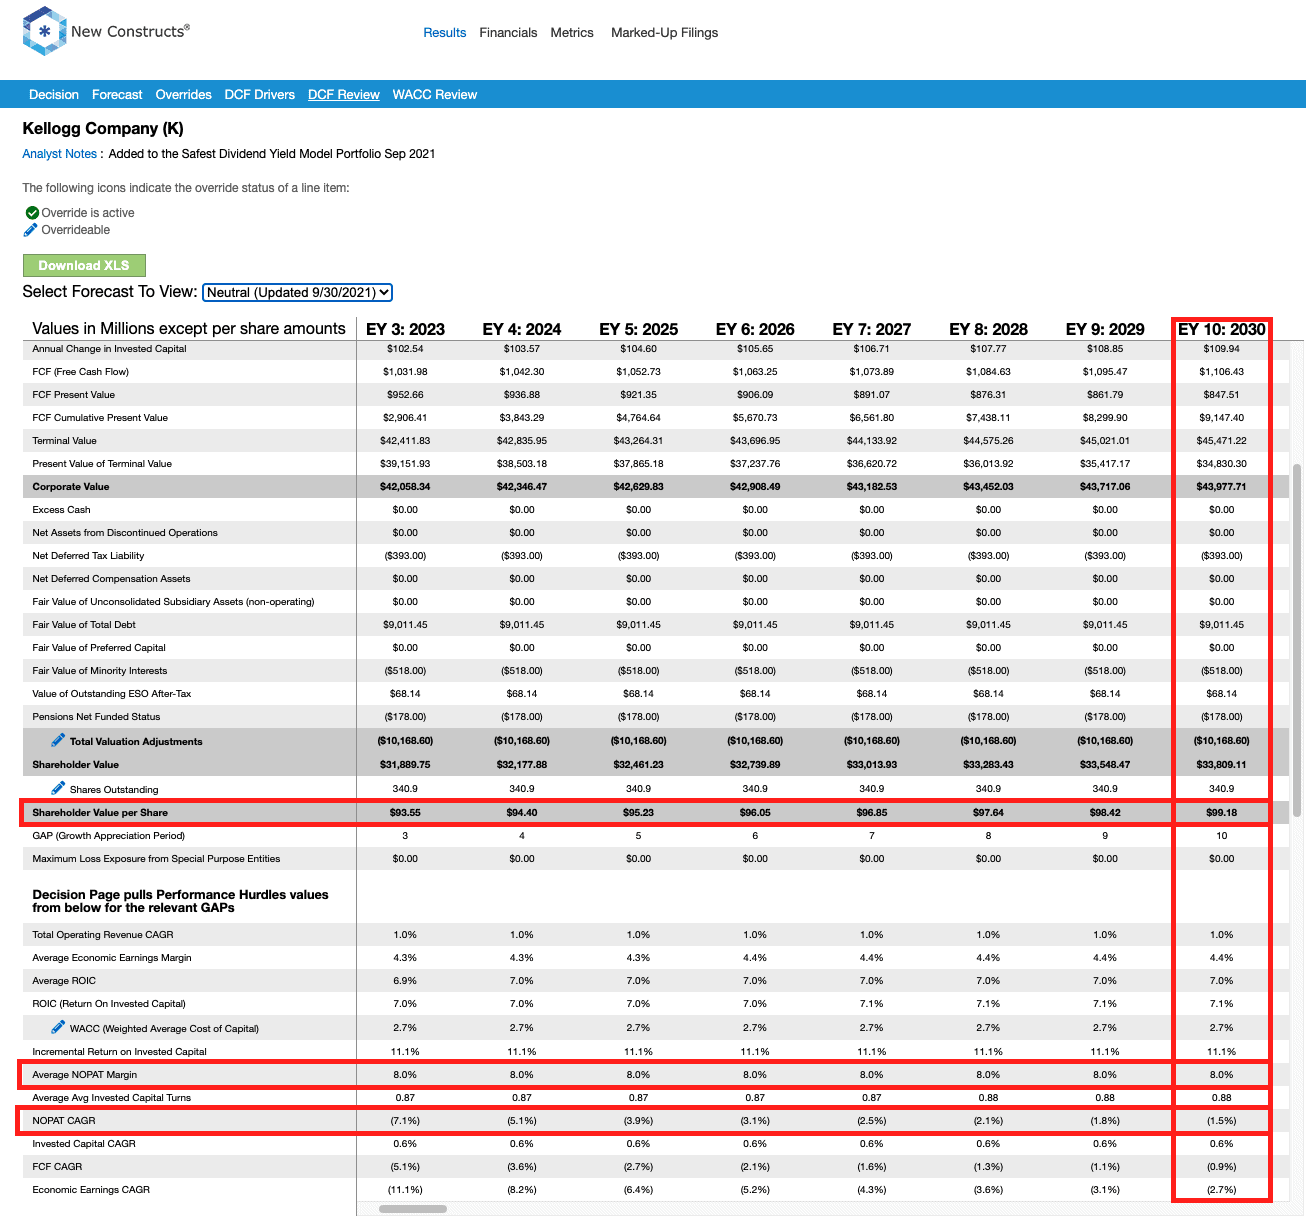The height and width of the screenshot is (1217, 1306).
Task: Open the Marked-Up Filings menu
Action: pyautogui.click(x=664, y=33)
